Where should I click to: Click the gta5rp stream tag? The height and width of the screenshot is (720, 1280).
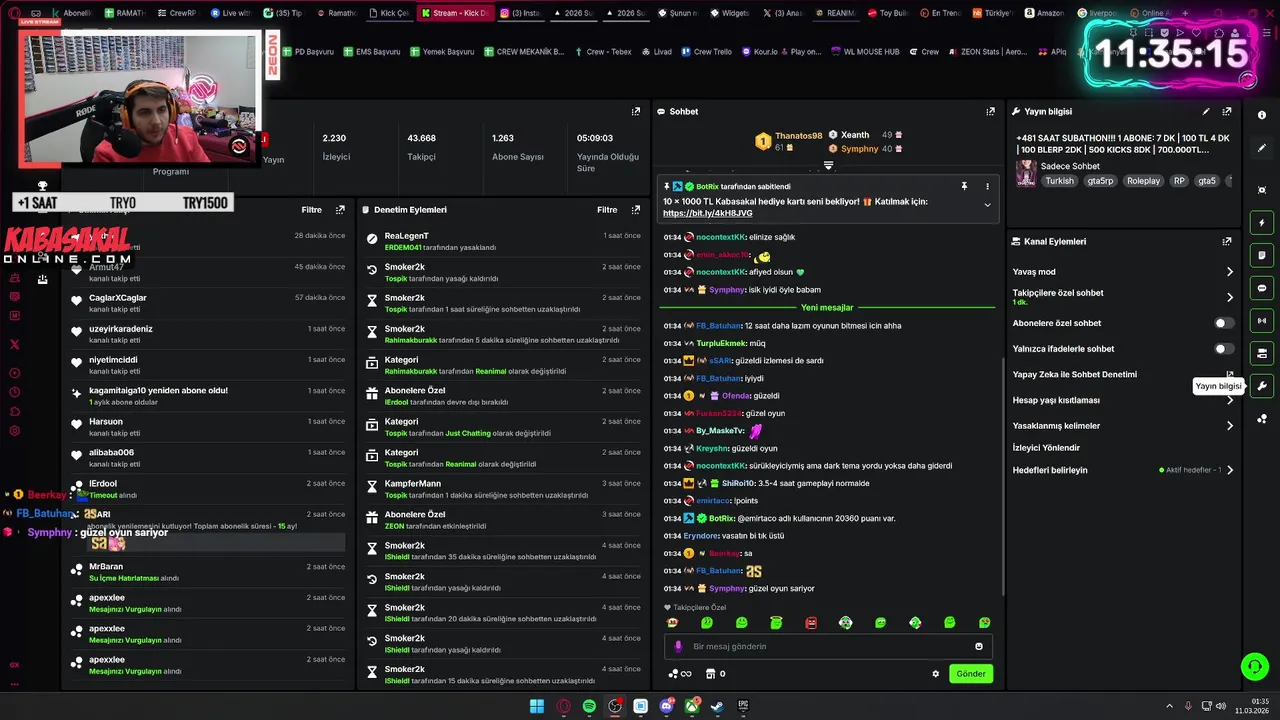(x=1100, y=181)
